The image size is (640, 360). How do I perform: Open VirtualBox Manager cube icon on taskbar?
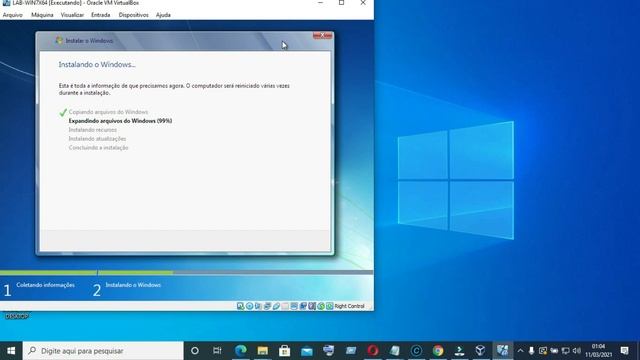pyautogui.click(x=480, y=351)
